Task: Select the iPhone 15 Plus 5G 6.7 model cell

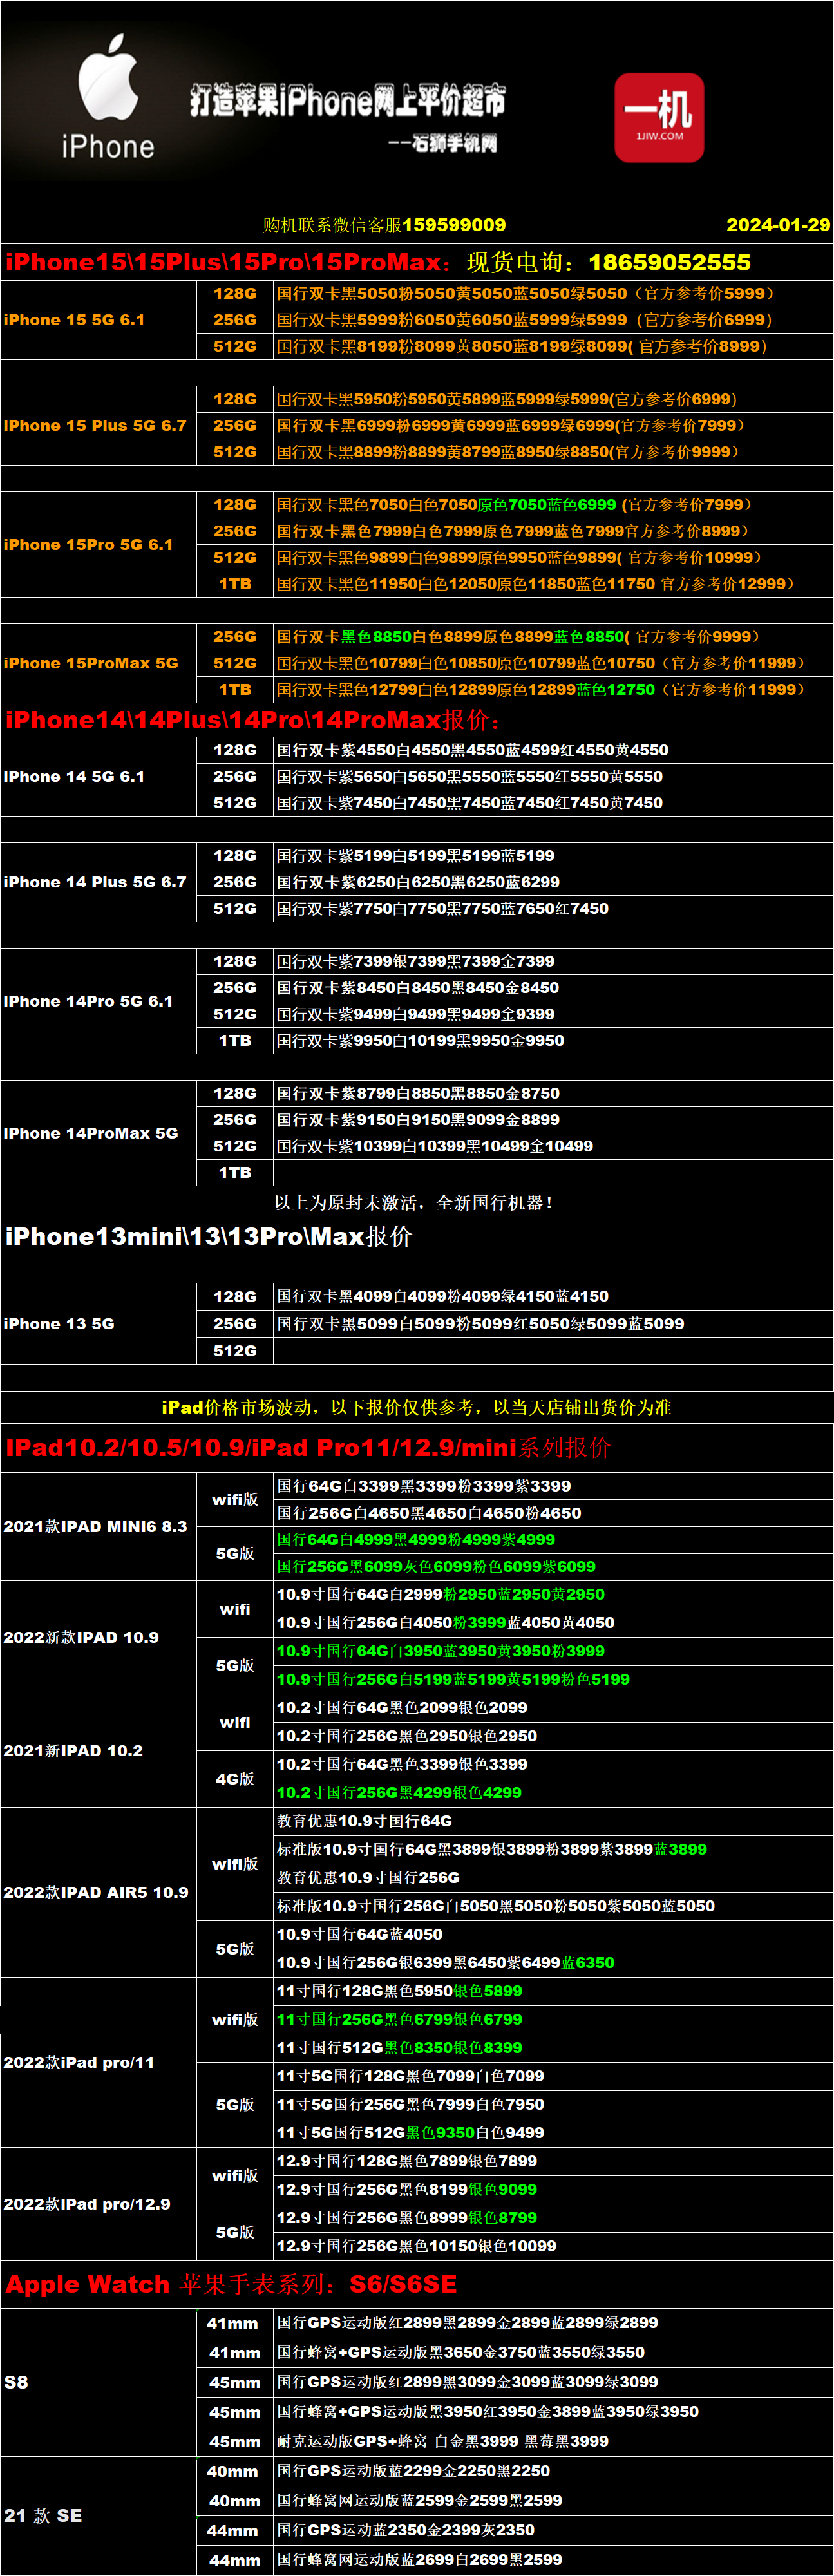Action: click(99, 426)
